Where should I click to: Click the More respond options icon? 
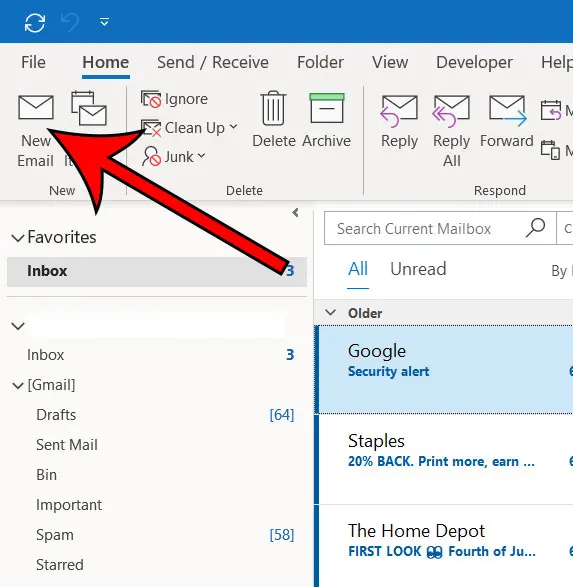pos(551,150)
